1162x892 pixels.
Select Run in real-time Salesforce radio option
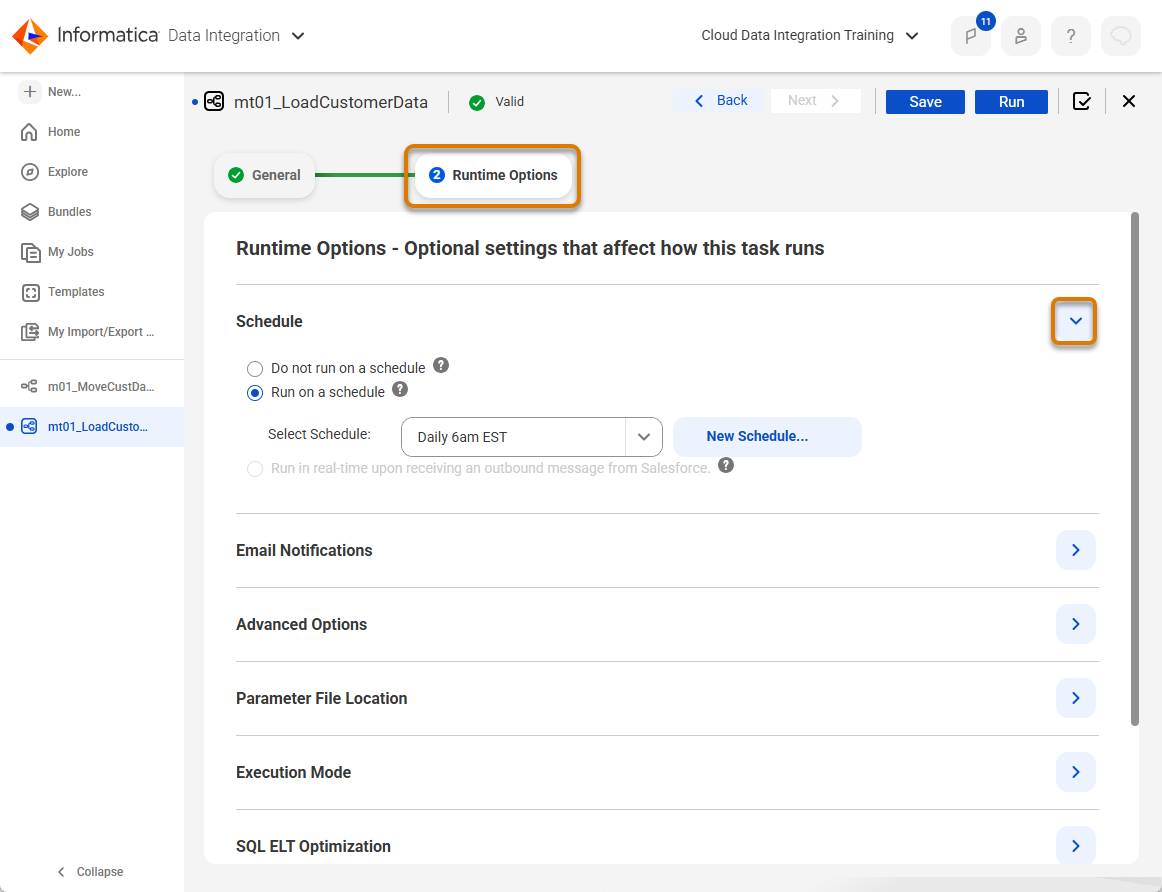point(255,469)
